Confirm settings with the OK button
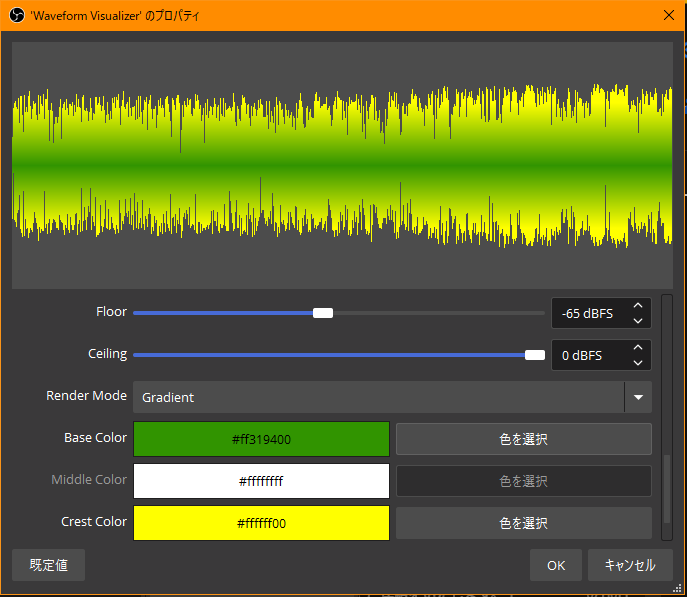The height and width of the screenshot is (597, 687). click(x=556, y=565)
